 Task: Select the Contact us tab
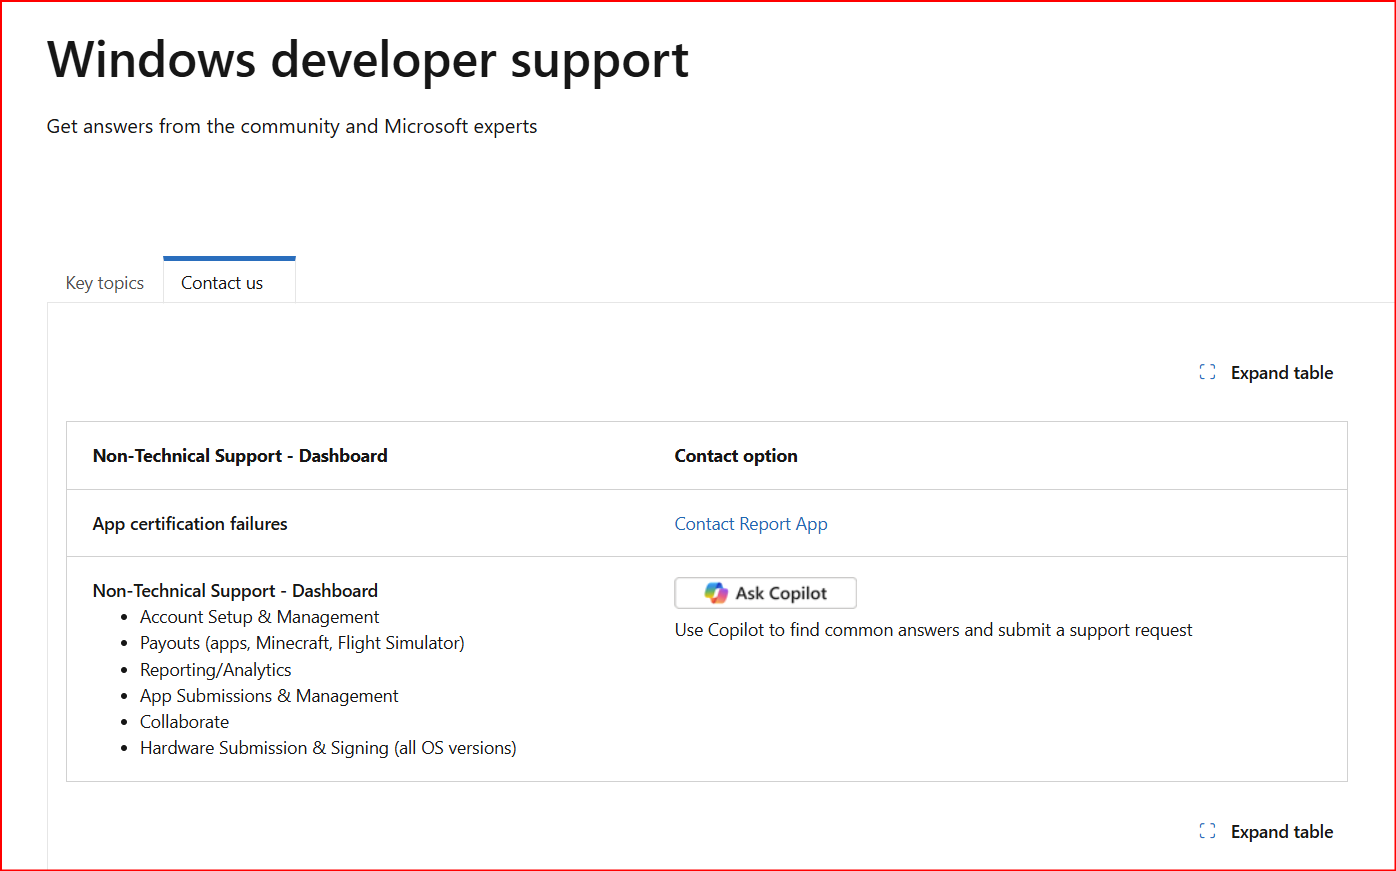coord(229,282)
